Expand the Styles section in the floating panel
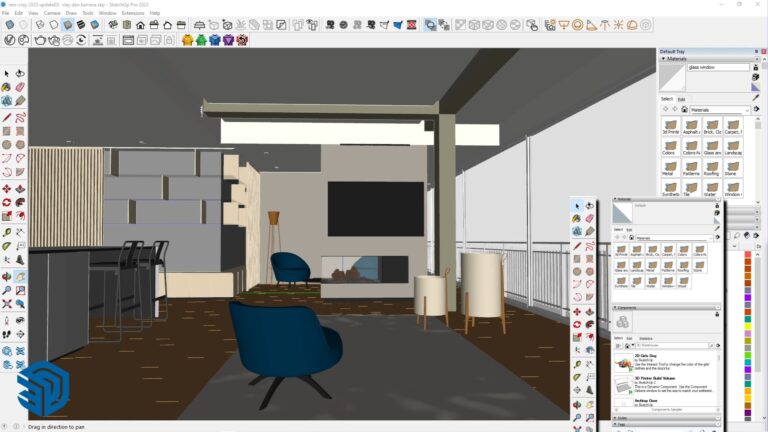This screenshot has width=768, height=432. (x=666, y=418)
